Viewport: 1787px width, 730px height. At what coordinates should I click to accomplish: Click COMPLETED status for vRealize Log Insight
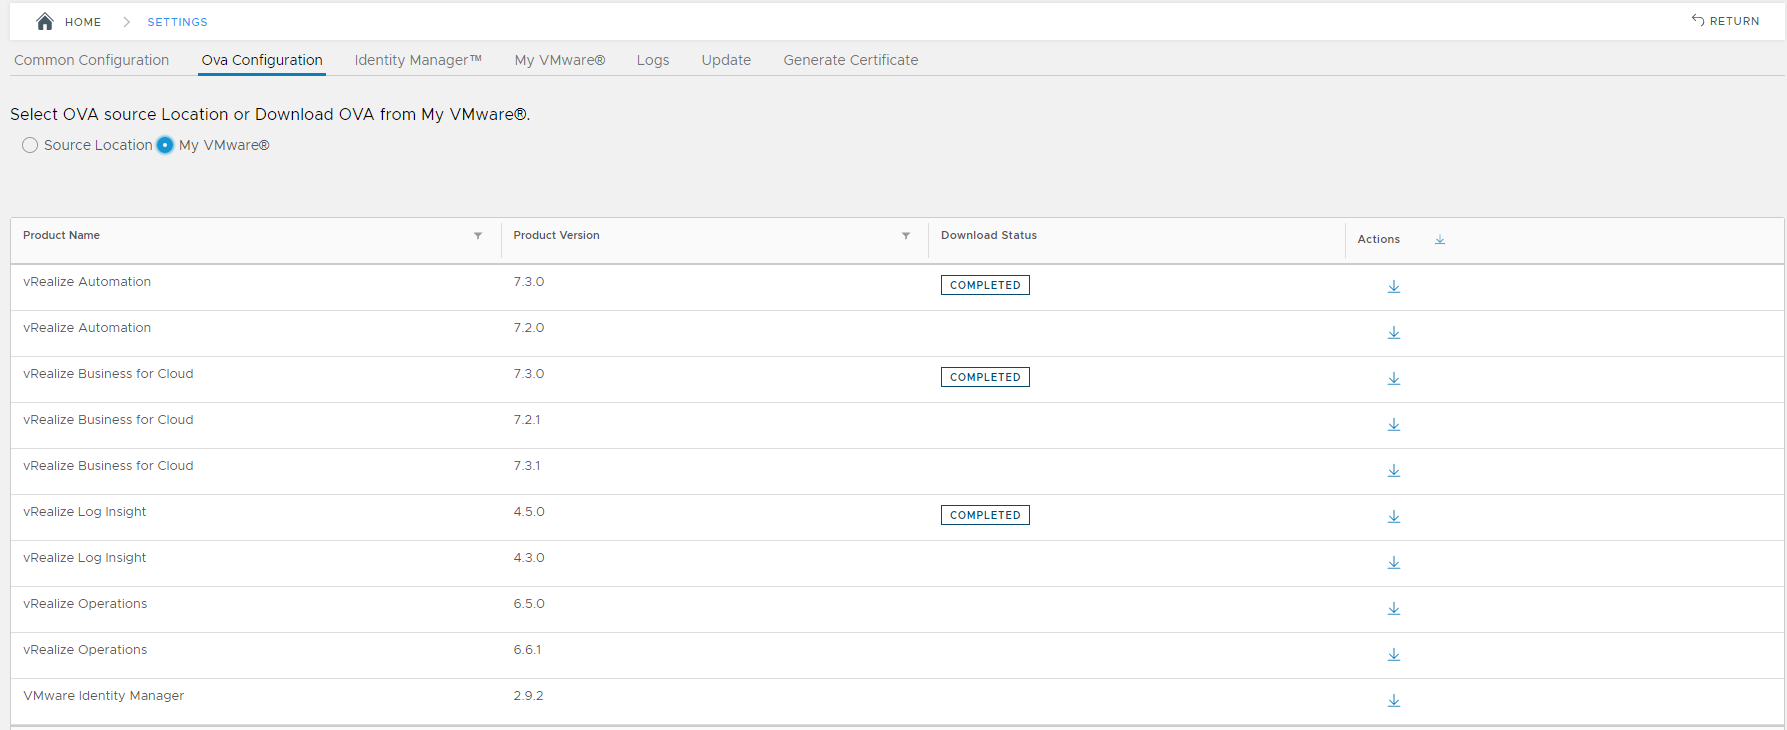pos(984,515)
